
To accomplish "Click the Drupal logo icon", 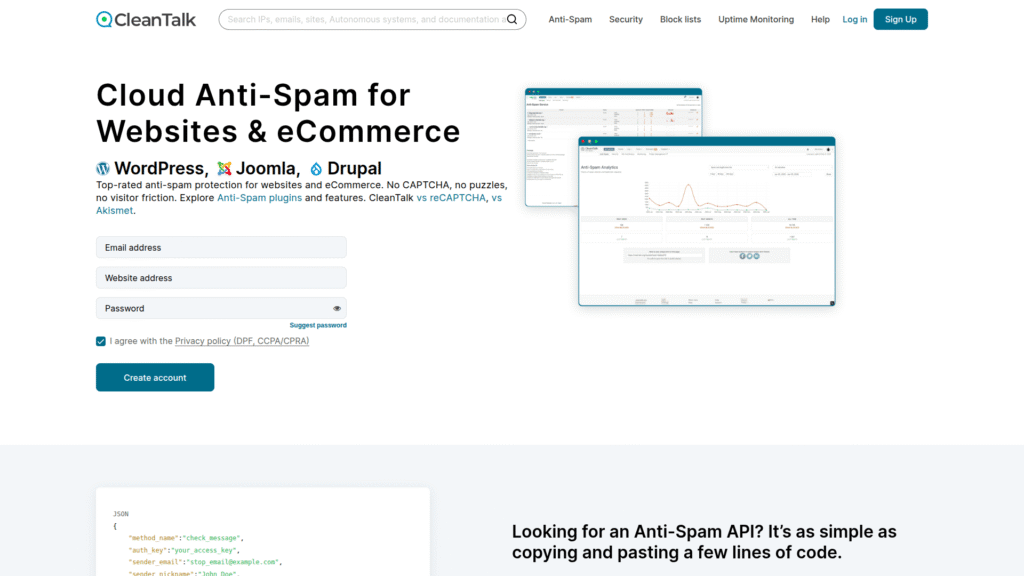I will click(316, 169).
